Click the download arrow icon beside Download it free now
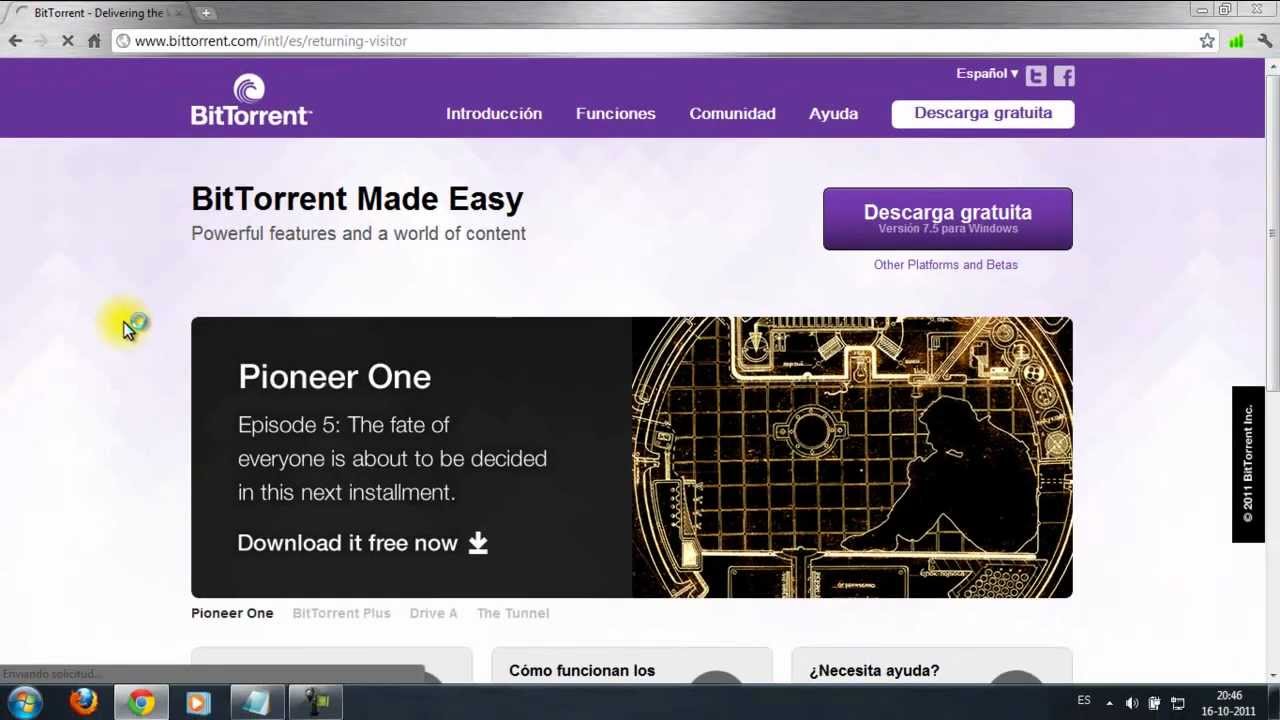This screenshot has height=720, width=1280. point(478,543)
